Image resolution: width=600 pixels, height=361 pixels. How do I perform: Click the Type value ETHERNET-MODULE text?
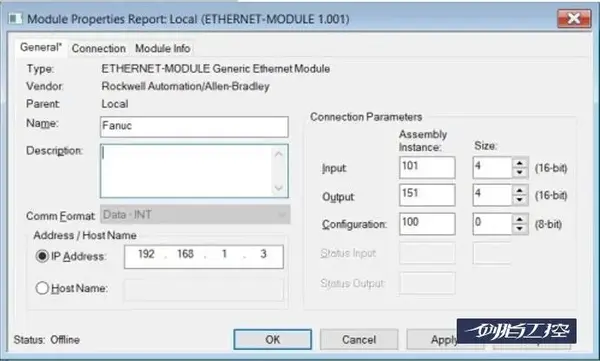click(215, 69)
